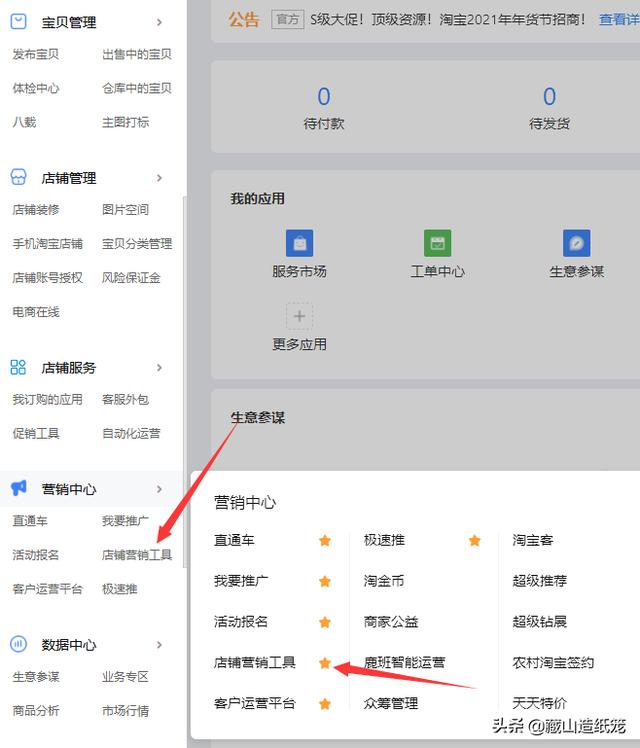The image size is (640, 748).
Task: Open 店铺账号授权 in the sidebar
Action: coord(47,278)
